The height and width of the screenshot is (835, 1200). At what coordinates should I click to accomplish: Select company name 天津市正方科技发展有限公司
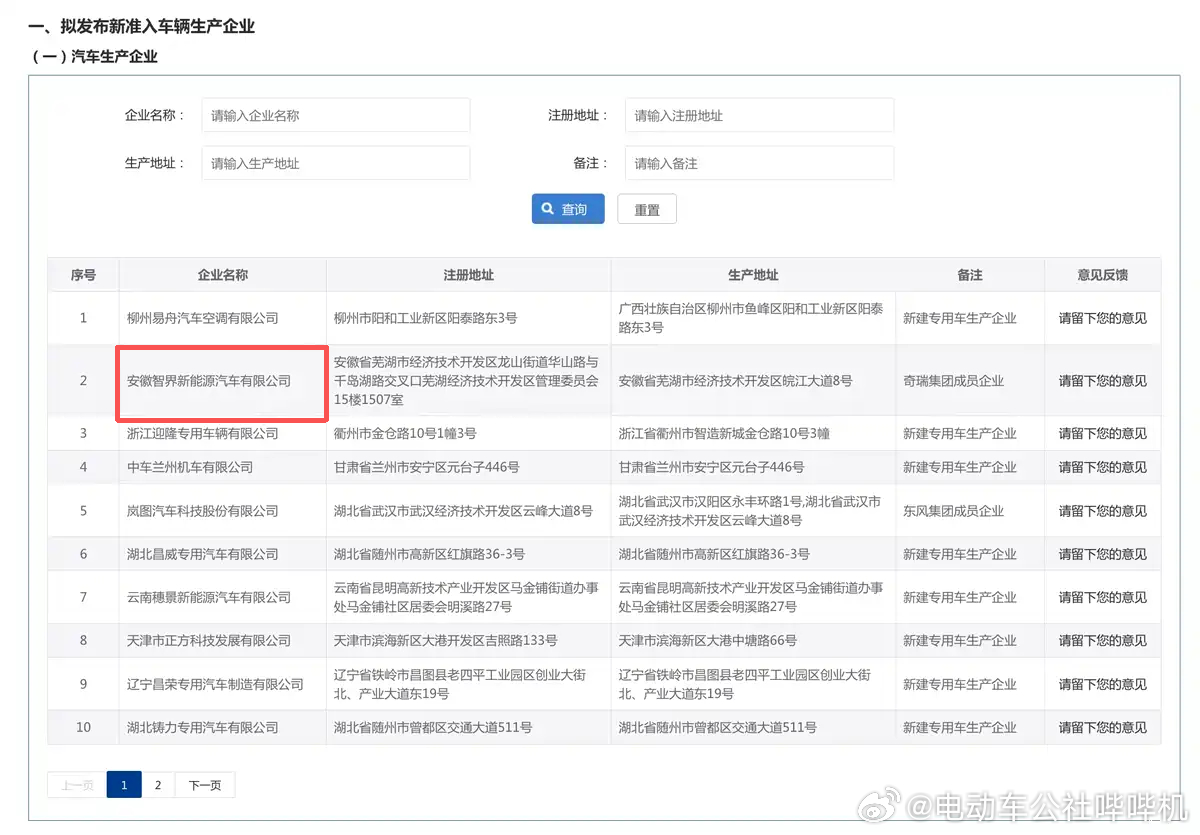point(209,640)
